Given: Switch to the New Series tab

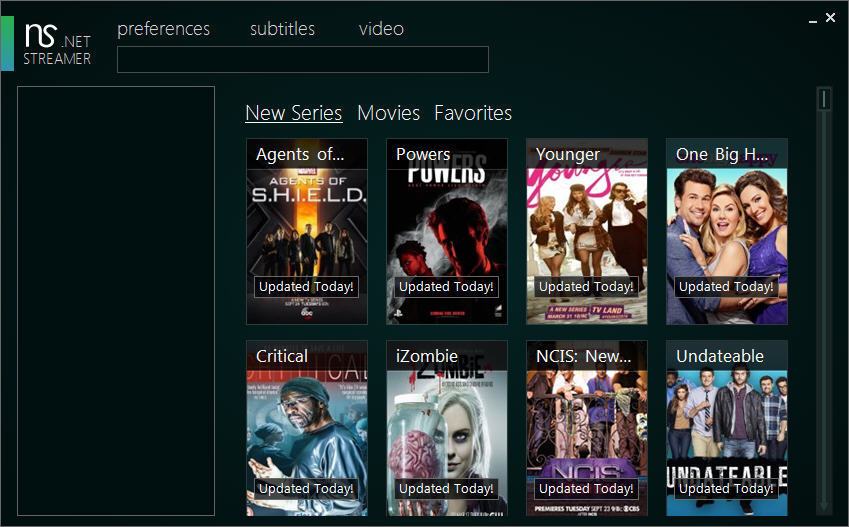Looking at the screenshot, I should 293,113.
